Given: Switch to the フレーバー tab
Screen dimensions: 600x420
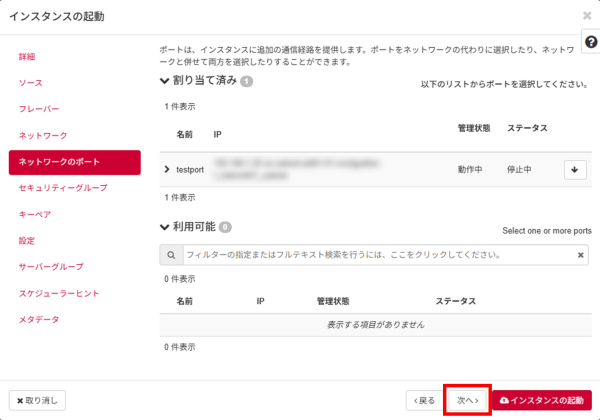Looking at the screenshot, I should (39, 108).
